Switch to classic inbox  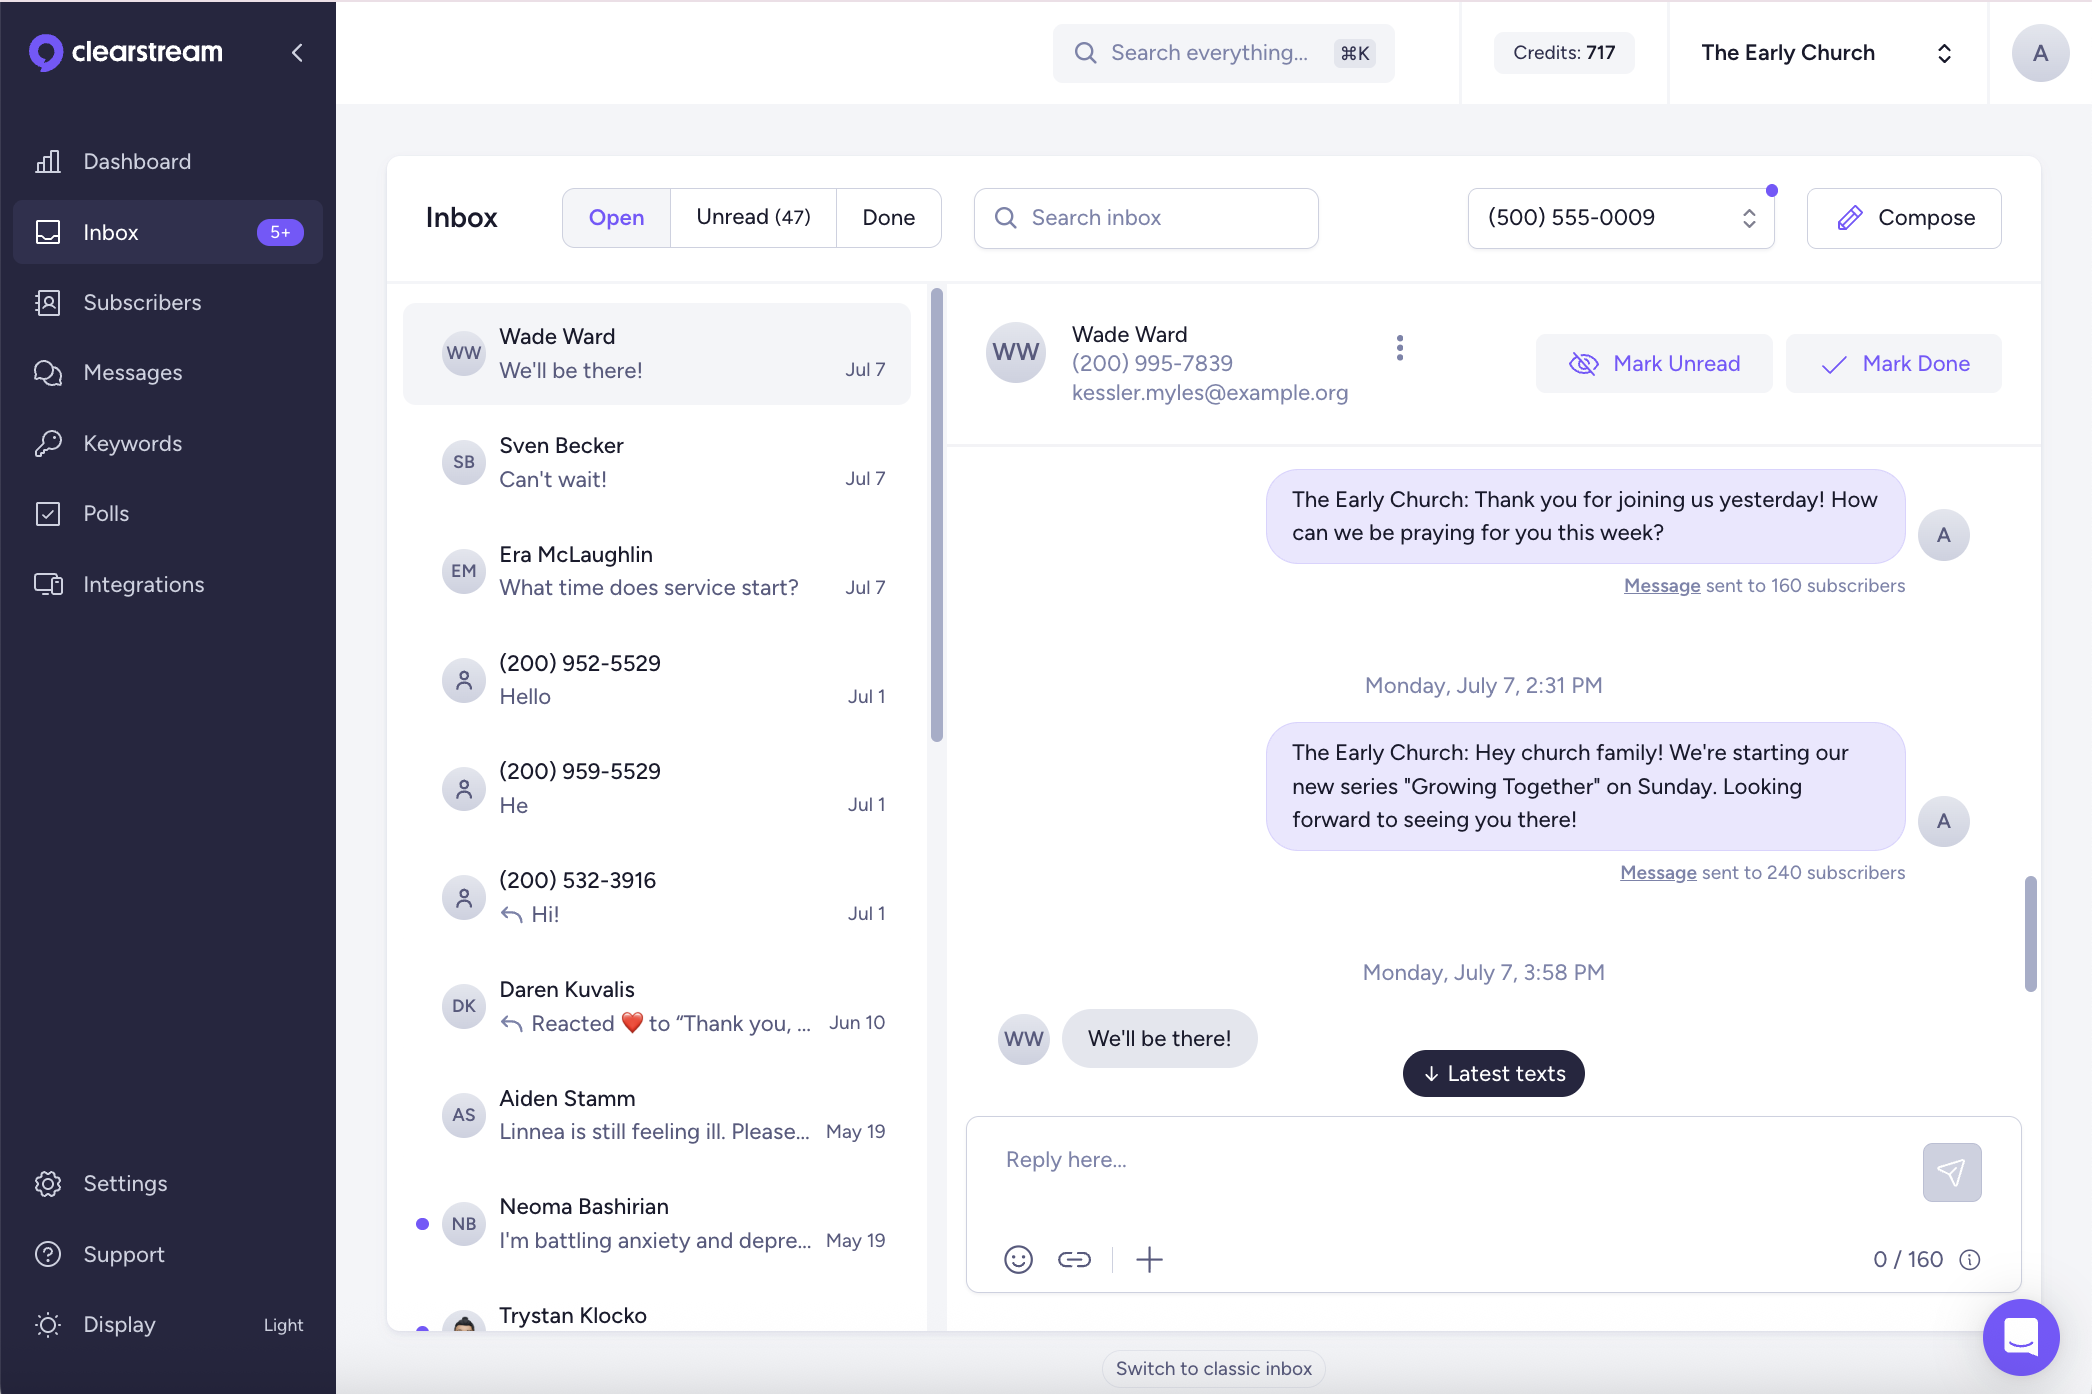coord(1212,1368)
